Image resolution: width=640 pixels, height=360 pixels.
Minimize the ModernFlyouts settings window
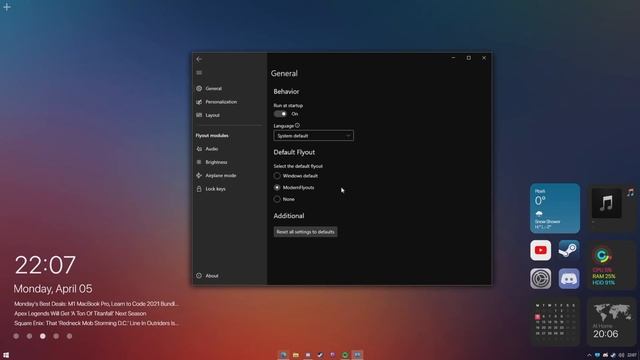tap(453, 58)
